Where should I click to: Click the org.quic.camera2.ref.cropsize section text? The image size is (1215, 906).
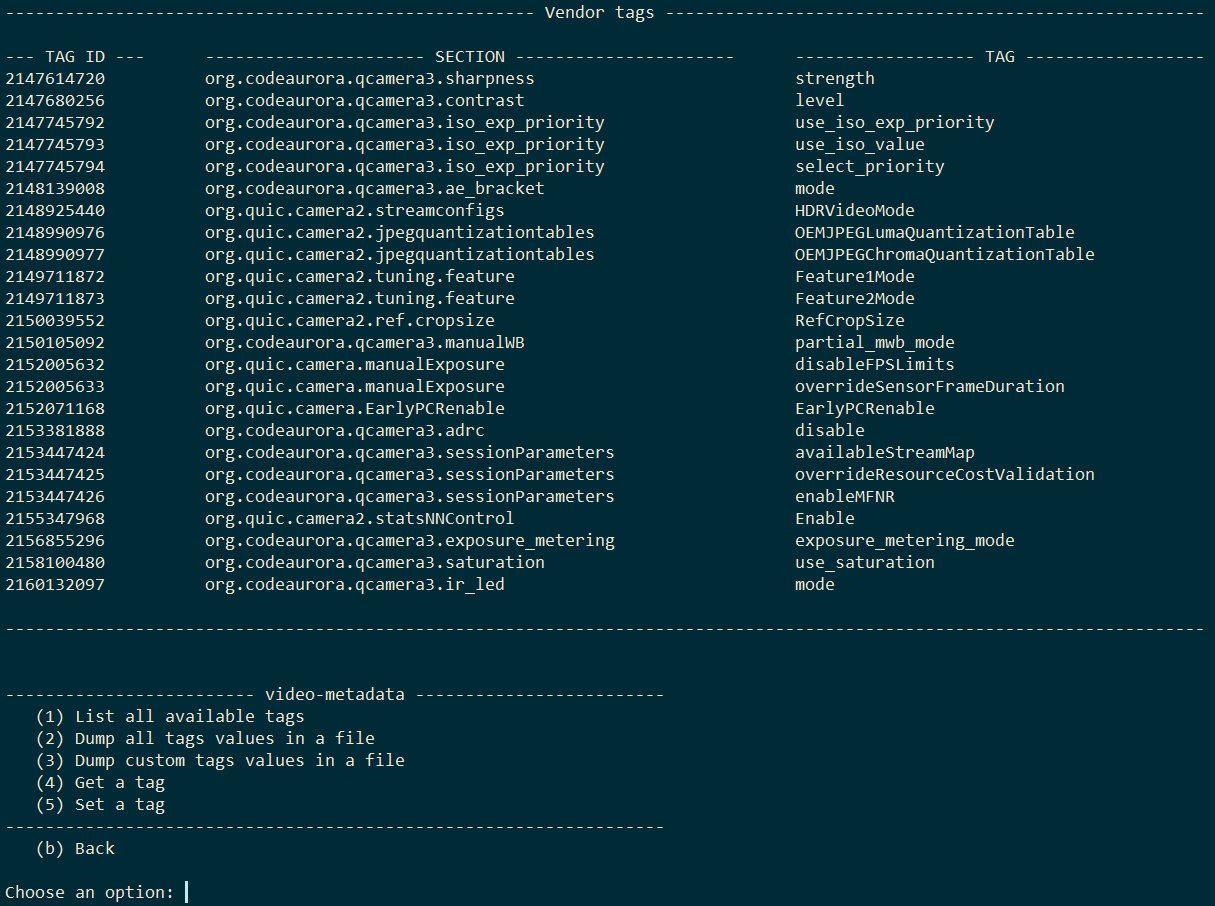click(x=350, y=320)
